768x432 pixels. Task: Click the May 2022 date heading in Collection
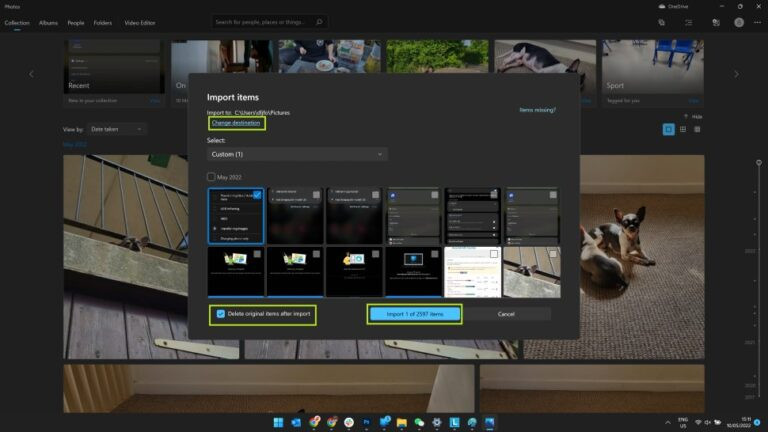(x=75, y=145)
